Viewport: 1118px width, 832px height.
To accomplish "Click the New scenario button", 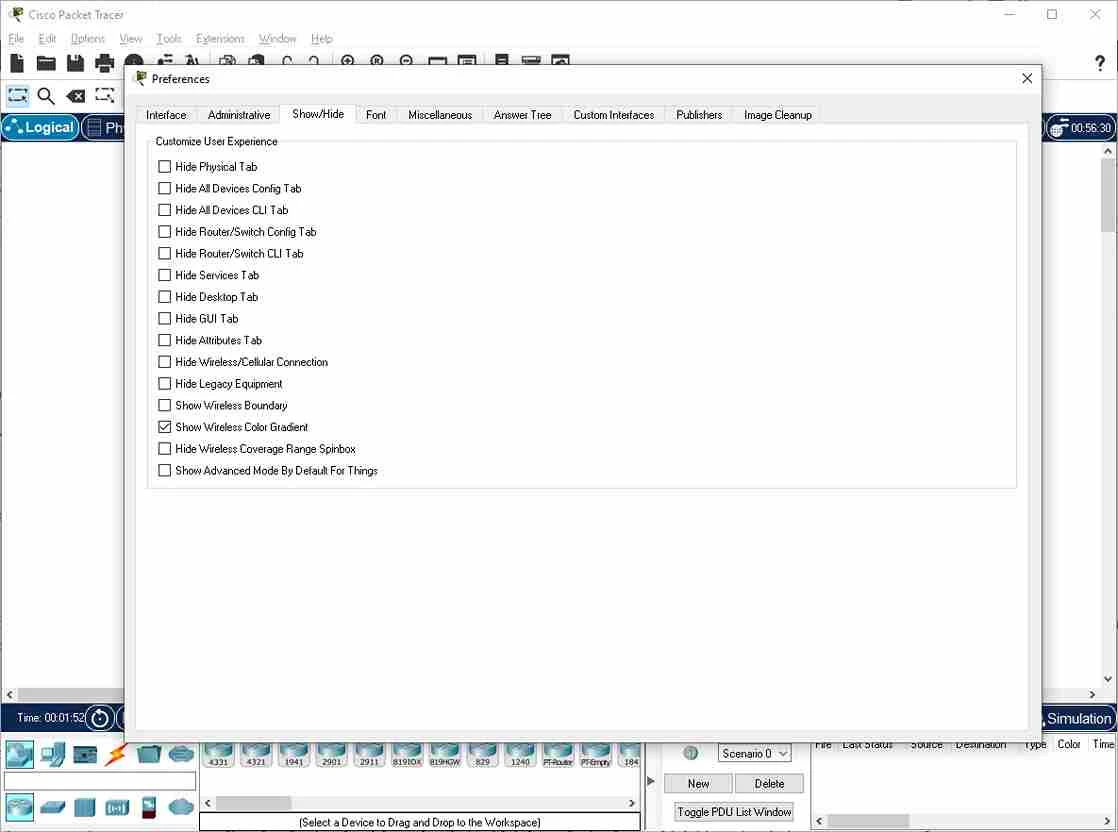I will coord(698,784).
